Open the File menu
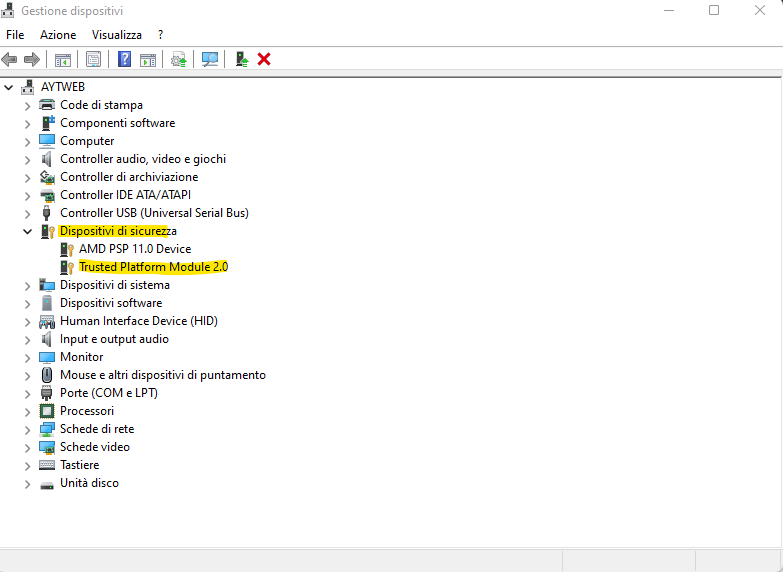 [15, 35]
